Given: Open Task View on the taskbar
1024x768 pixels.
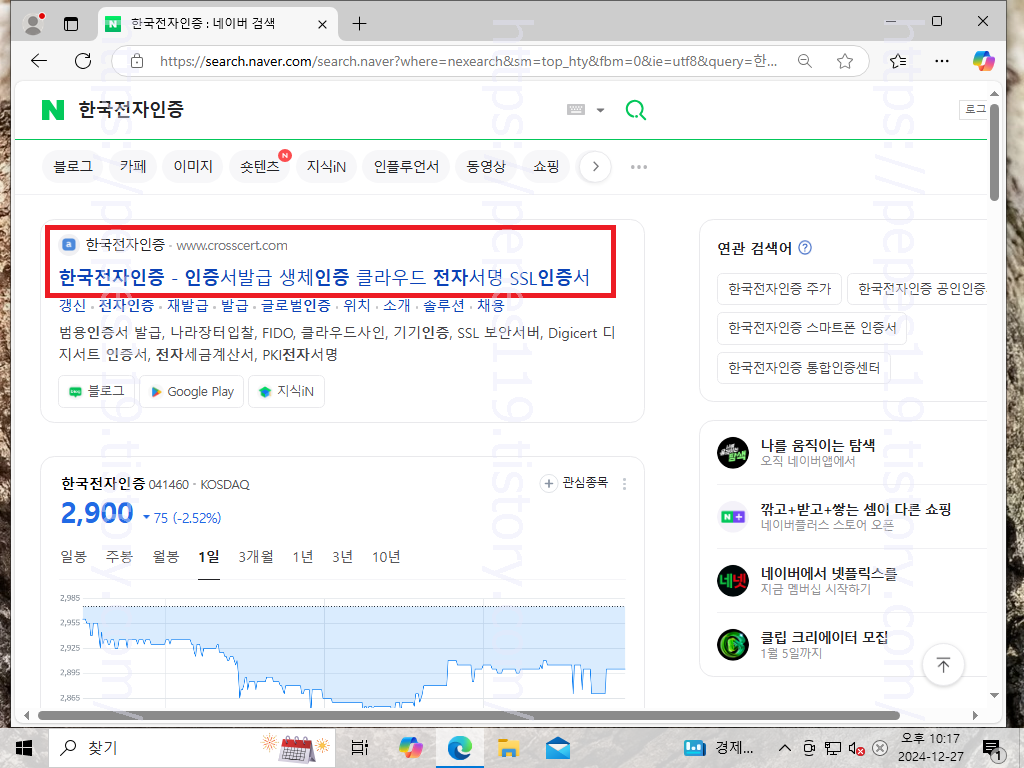Looking at the screenshot, I should coord(360,748).
